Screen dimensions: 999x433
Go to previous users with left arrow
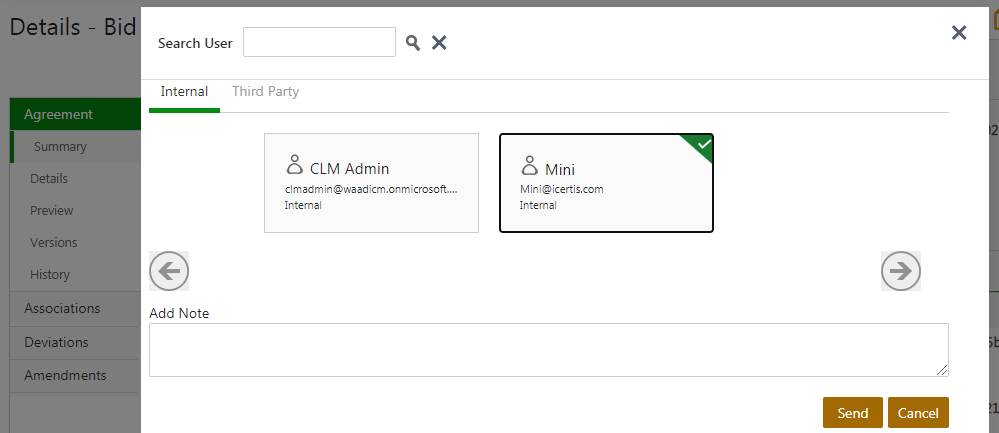(x=169, y=271)
